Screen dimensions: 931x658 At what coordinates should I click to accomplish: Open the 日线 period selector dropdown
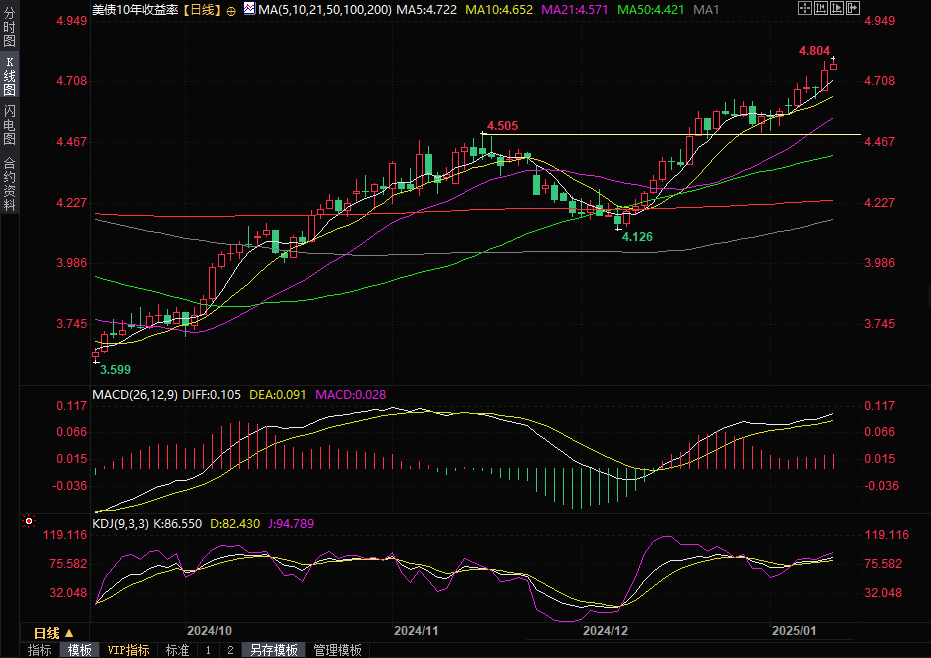(x=54, y=633)
